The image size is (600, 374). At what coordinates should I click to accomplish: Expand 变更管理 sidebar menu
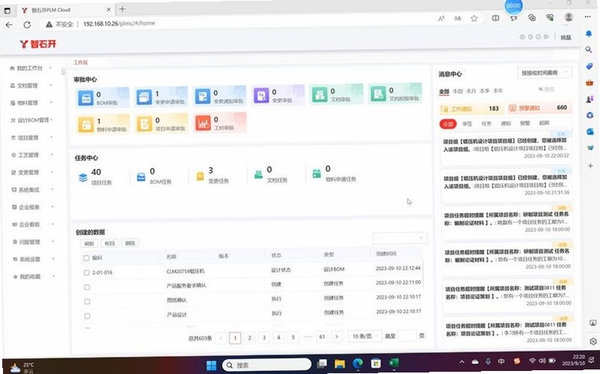point(31,172)
